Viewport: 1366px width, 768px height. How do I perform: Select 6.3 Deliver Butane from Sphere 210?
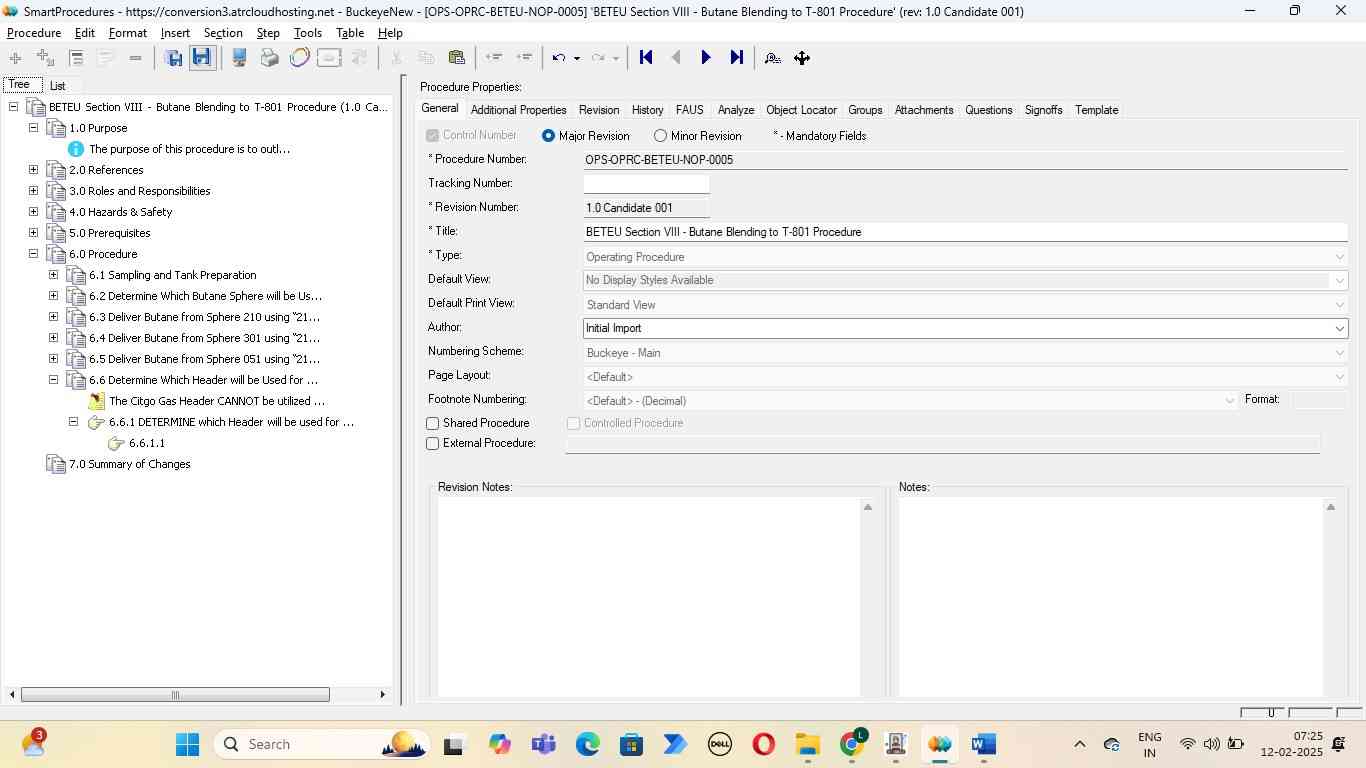[x=204, y=317]
